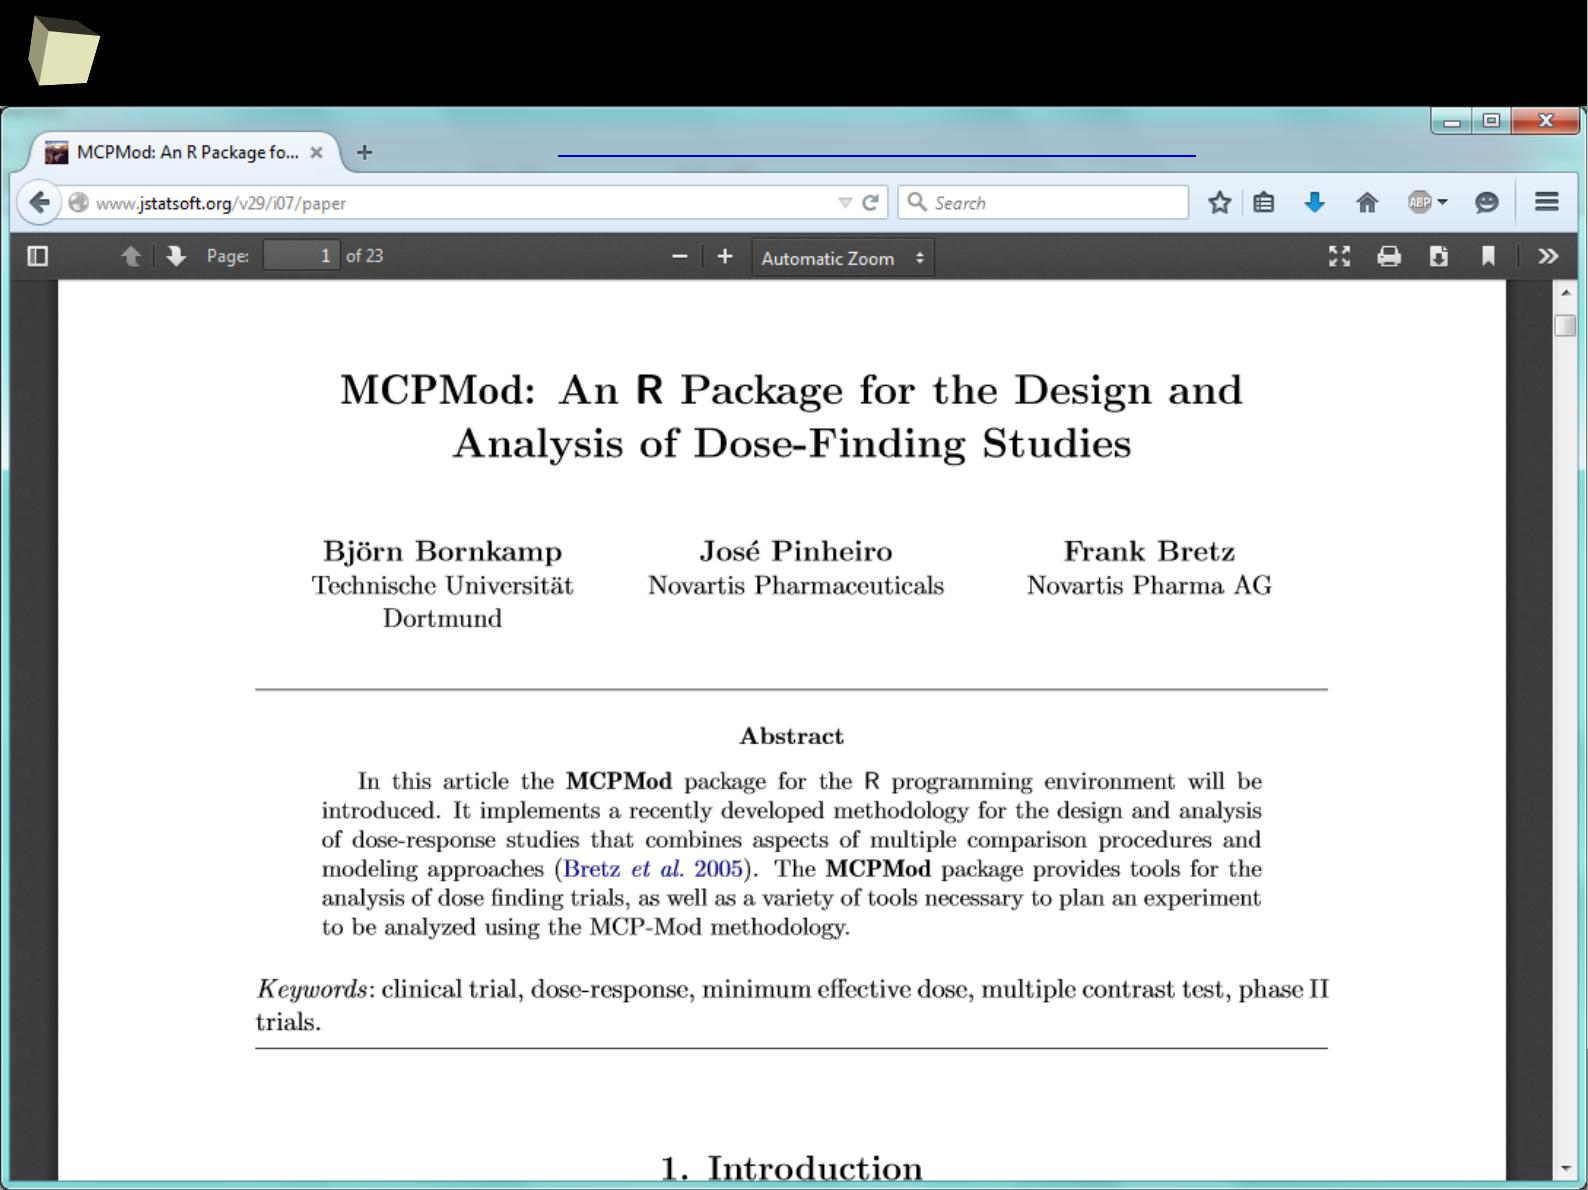Click the scrollbar up arrow
Image resolution: width=1588 pixels, height=1190 pixels.
pyautogui.click(x=1566, y=293)
